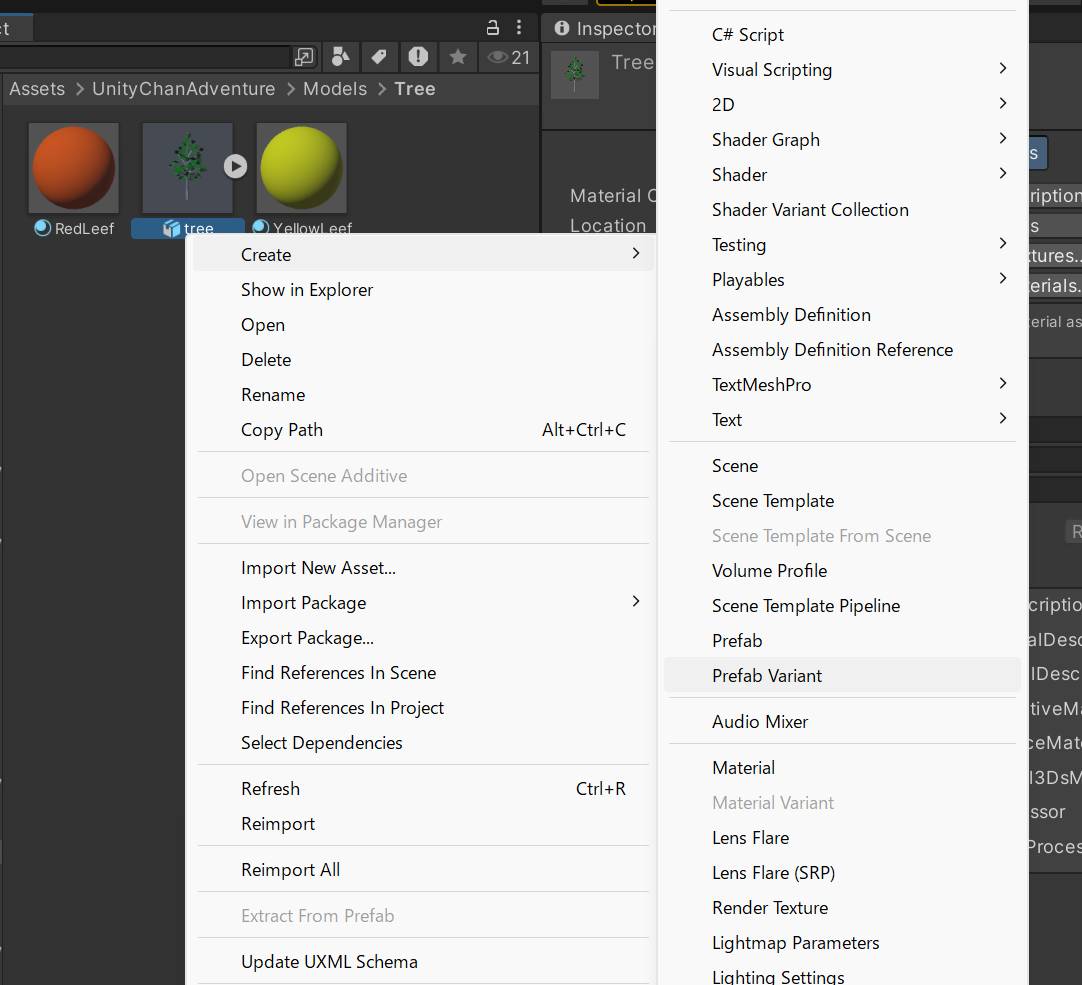Click the Search by Import Log Type icon

(418, 57)
